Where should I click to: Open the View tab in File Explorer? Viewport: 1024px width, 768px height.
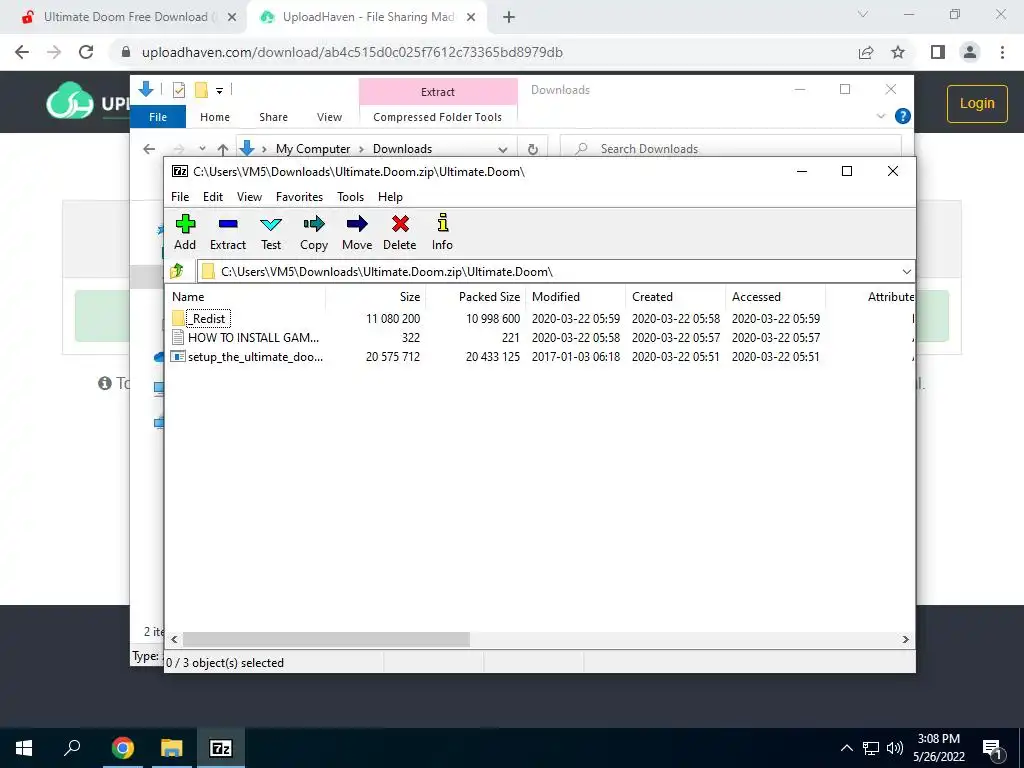[329, 117]
